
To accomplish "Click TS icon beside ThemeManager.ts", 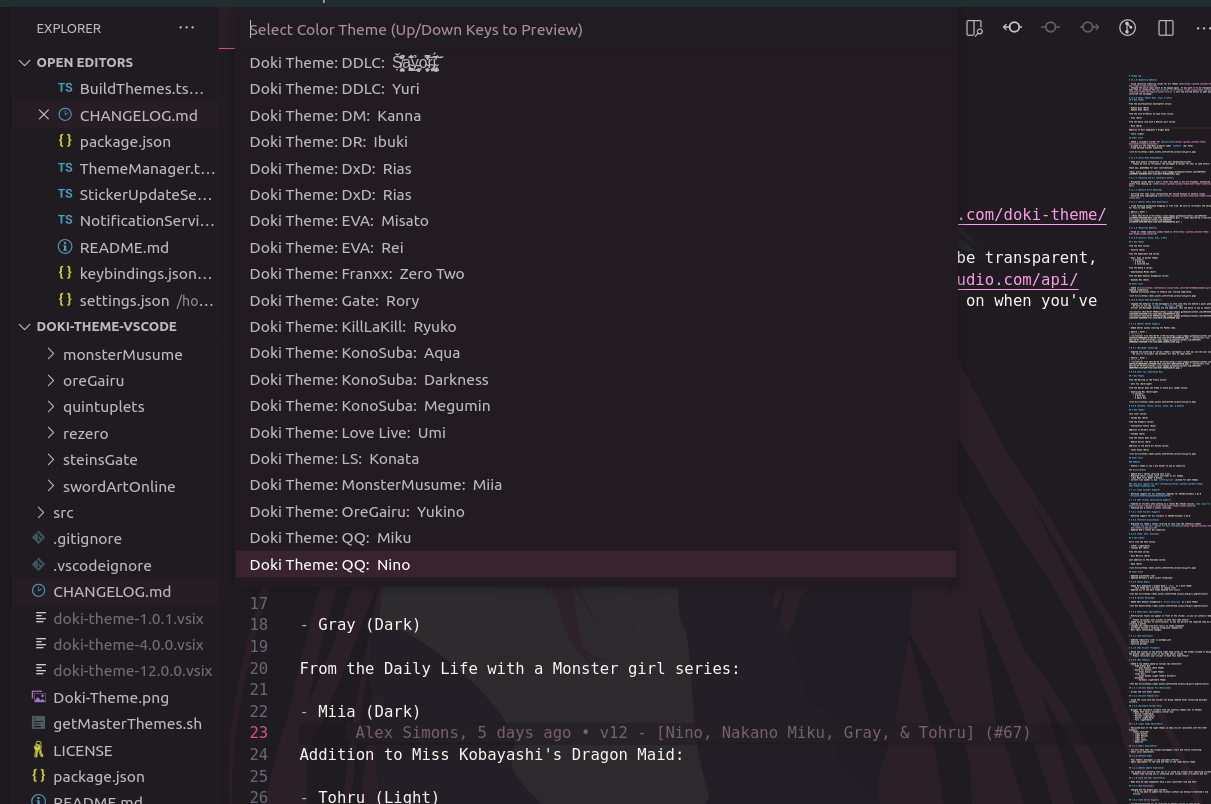I will pos(65,168).
